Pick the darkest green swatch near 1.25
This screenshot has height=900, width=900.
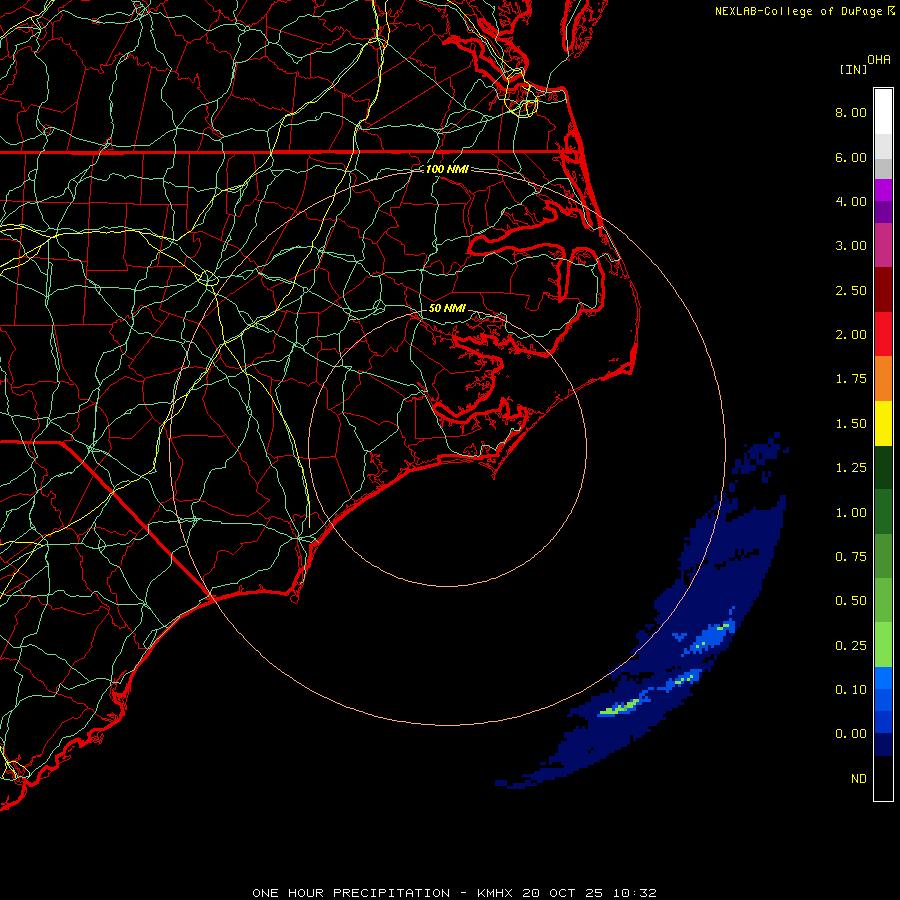883,467
